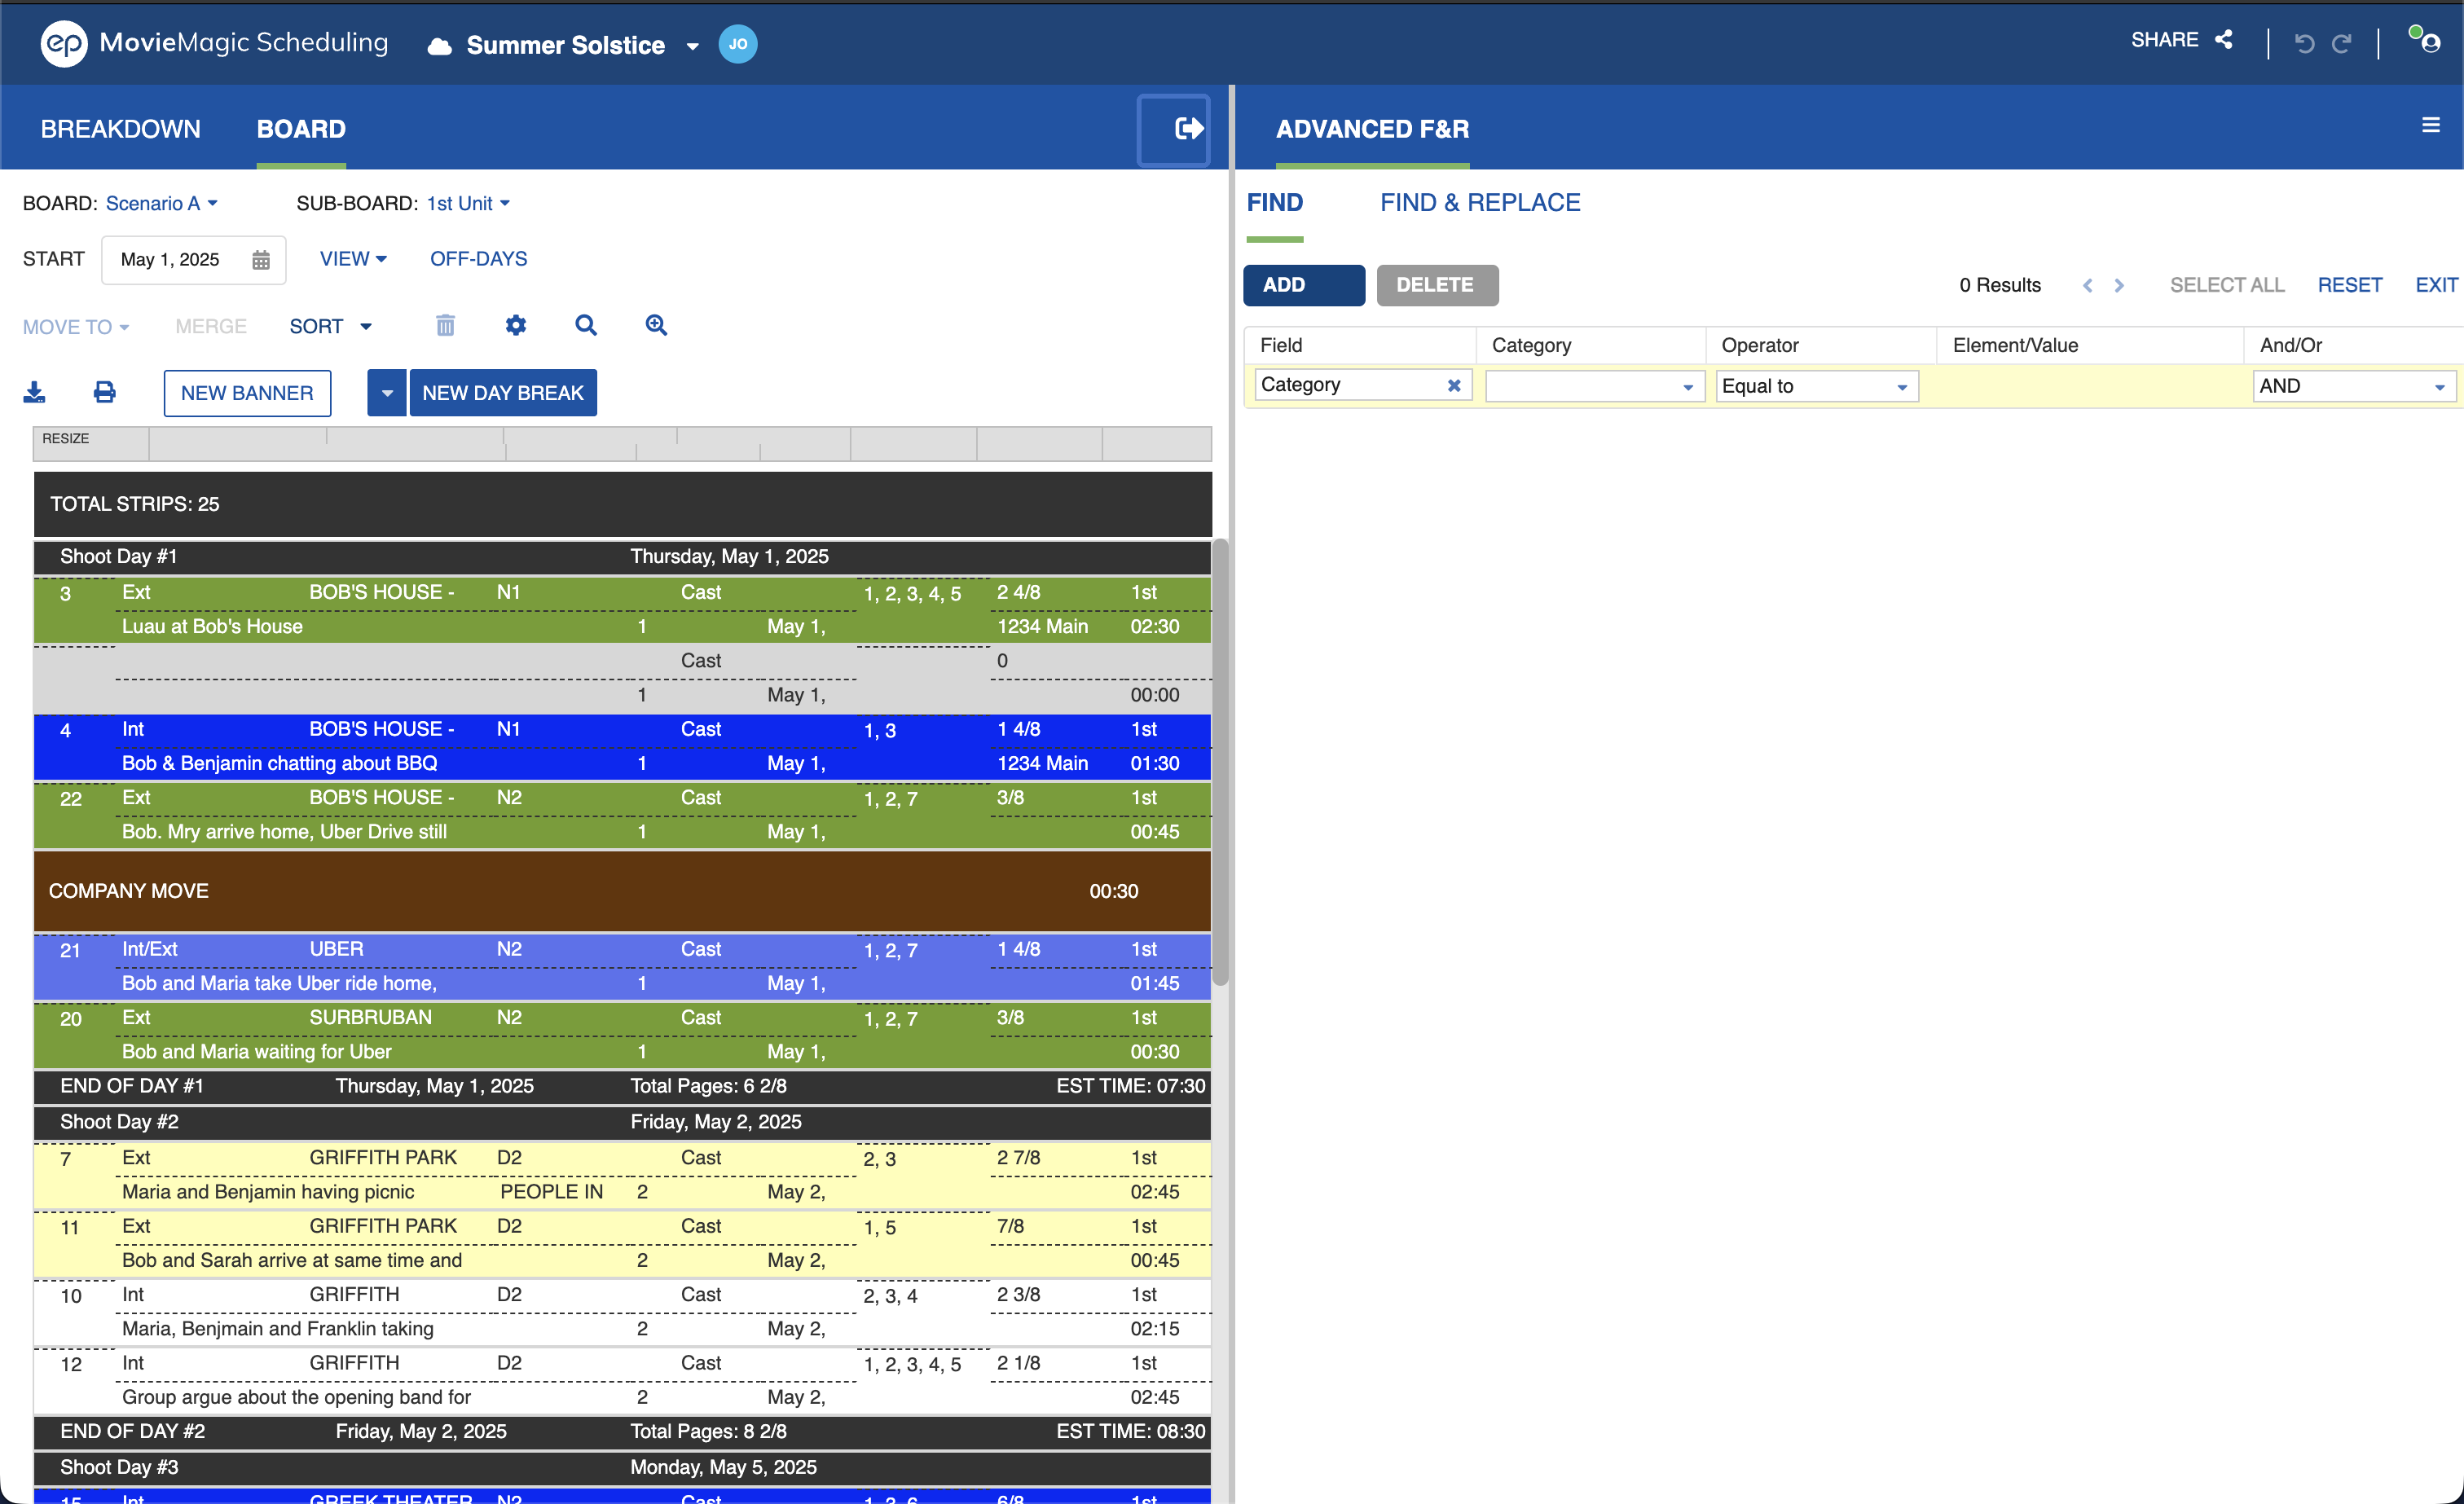Clear the Category field with the X
Viewport: 2464px width, 1504px height.
point(1454,385)
